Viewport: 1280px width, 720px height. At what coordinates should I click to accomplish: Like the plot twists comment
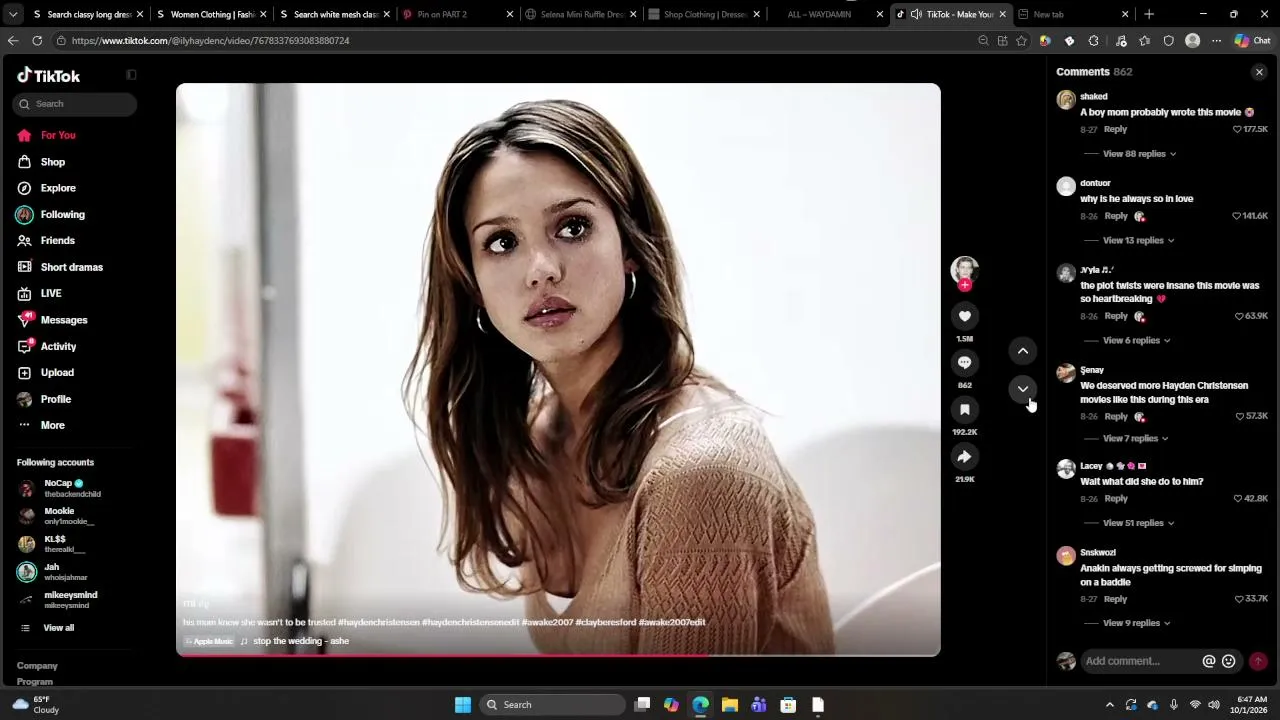coord(1239,316)
